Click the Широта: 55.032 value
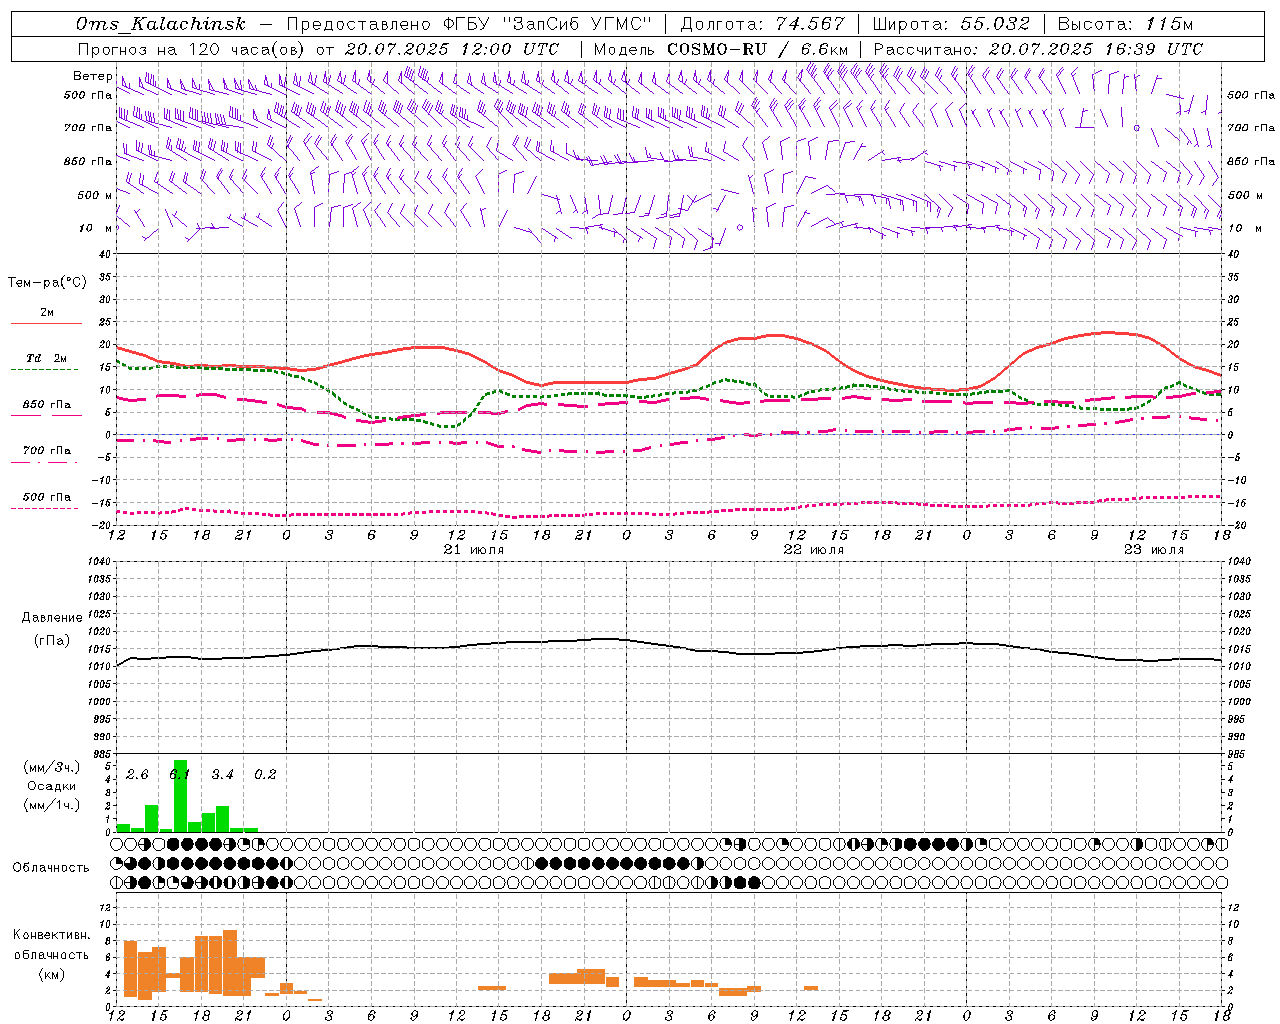The width and height of the screenshot is (1280, 1024). pos(951,25)
